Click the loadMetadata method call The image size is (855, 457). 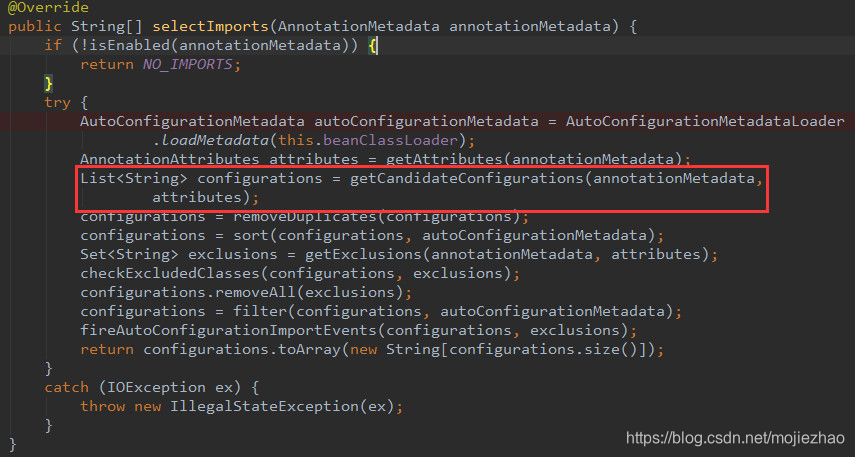pyautogui.click(x=215, y=140)
